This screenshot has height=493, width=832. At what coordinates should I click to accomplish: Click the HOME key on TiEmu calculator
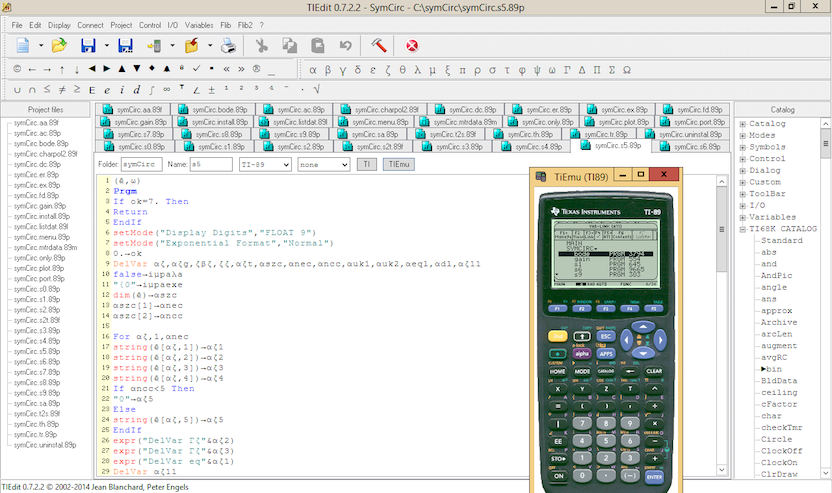558,371
